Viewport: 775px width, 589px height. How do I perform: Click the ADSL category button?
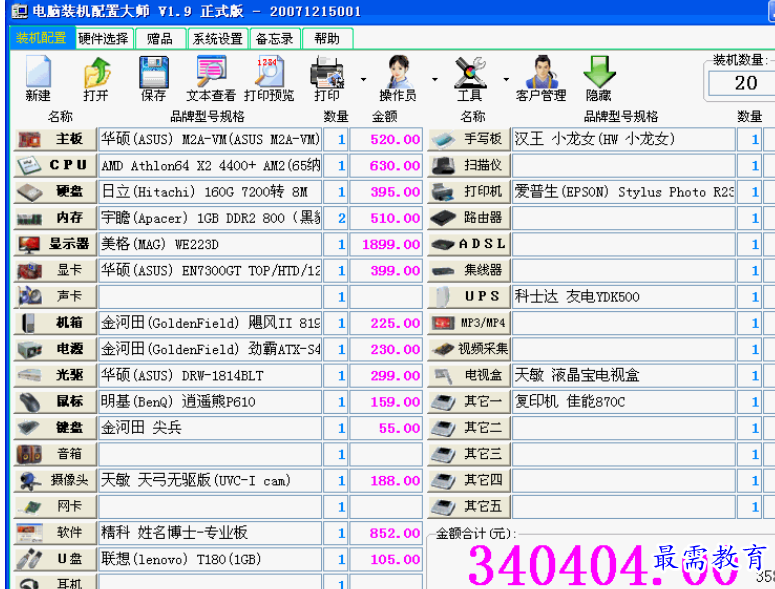469,244
